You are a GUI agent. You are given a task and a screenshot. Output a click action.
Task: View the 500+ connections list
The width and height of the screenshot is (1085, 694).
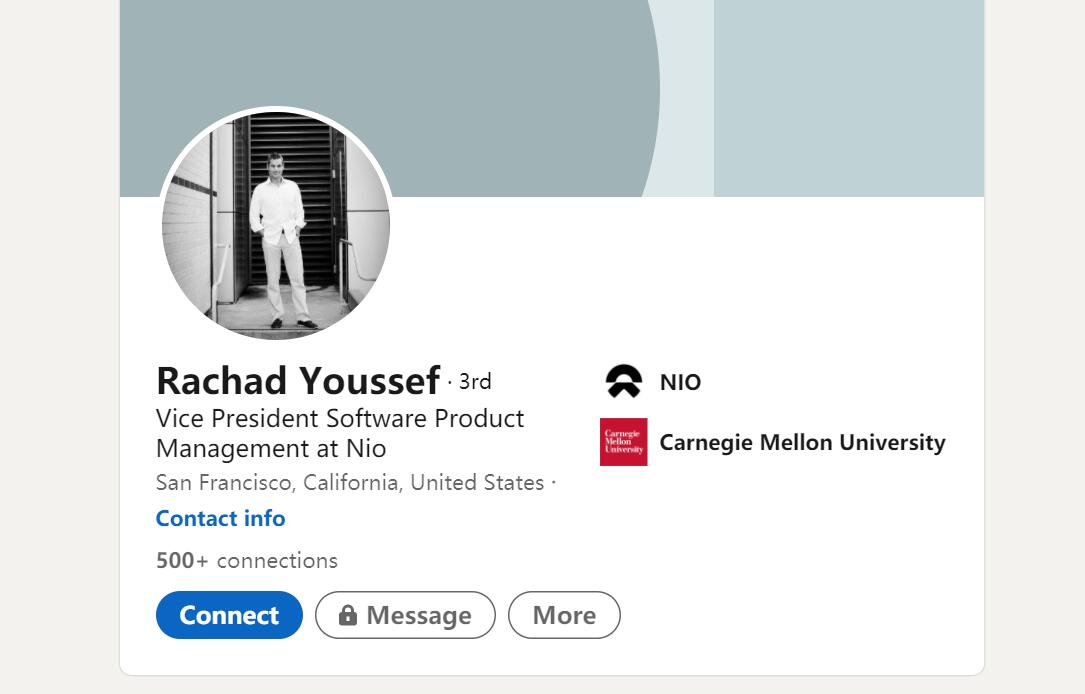click(247, 560)
